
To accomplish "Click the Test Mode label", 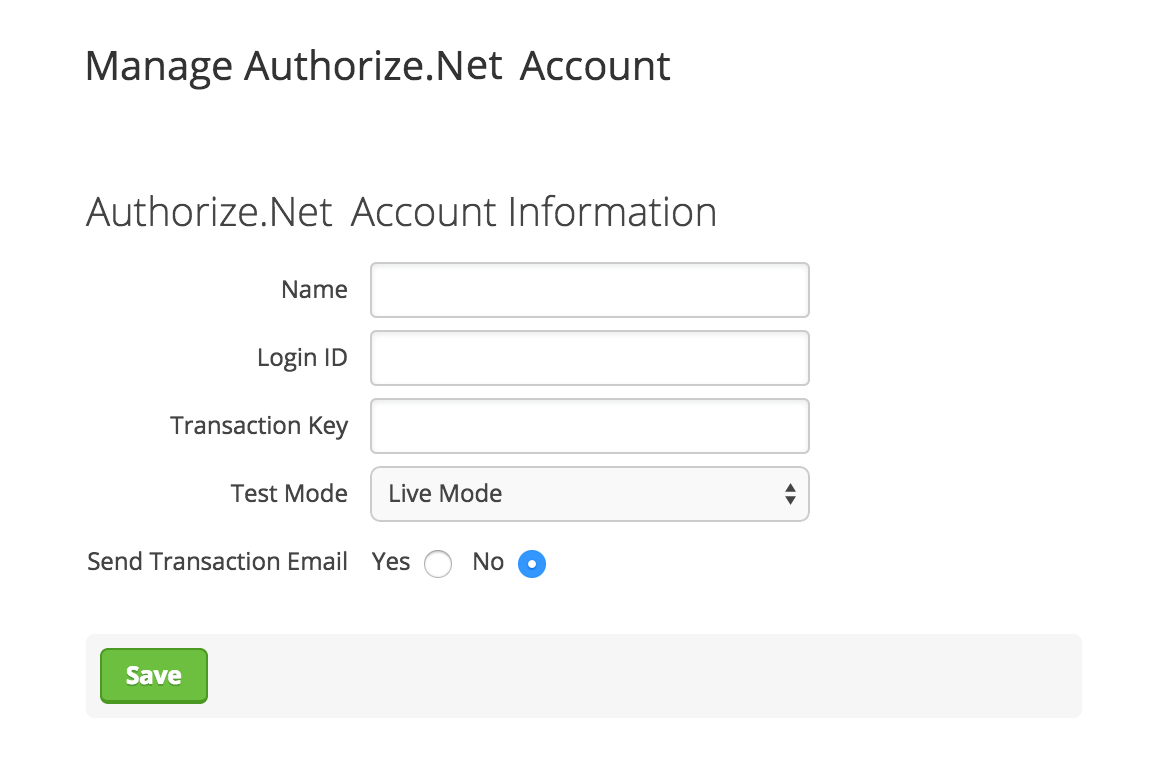I will (289, 493).
